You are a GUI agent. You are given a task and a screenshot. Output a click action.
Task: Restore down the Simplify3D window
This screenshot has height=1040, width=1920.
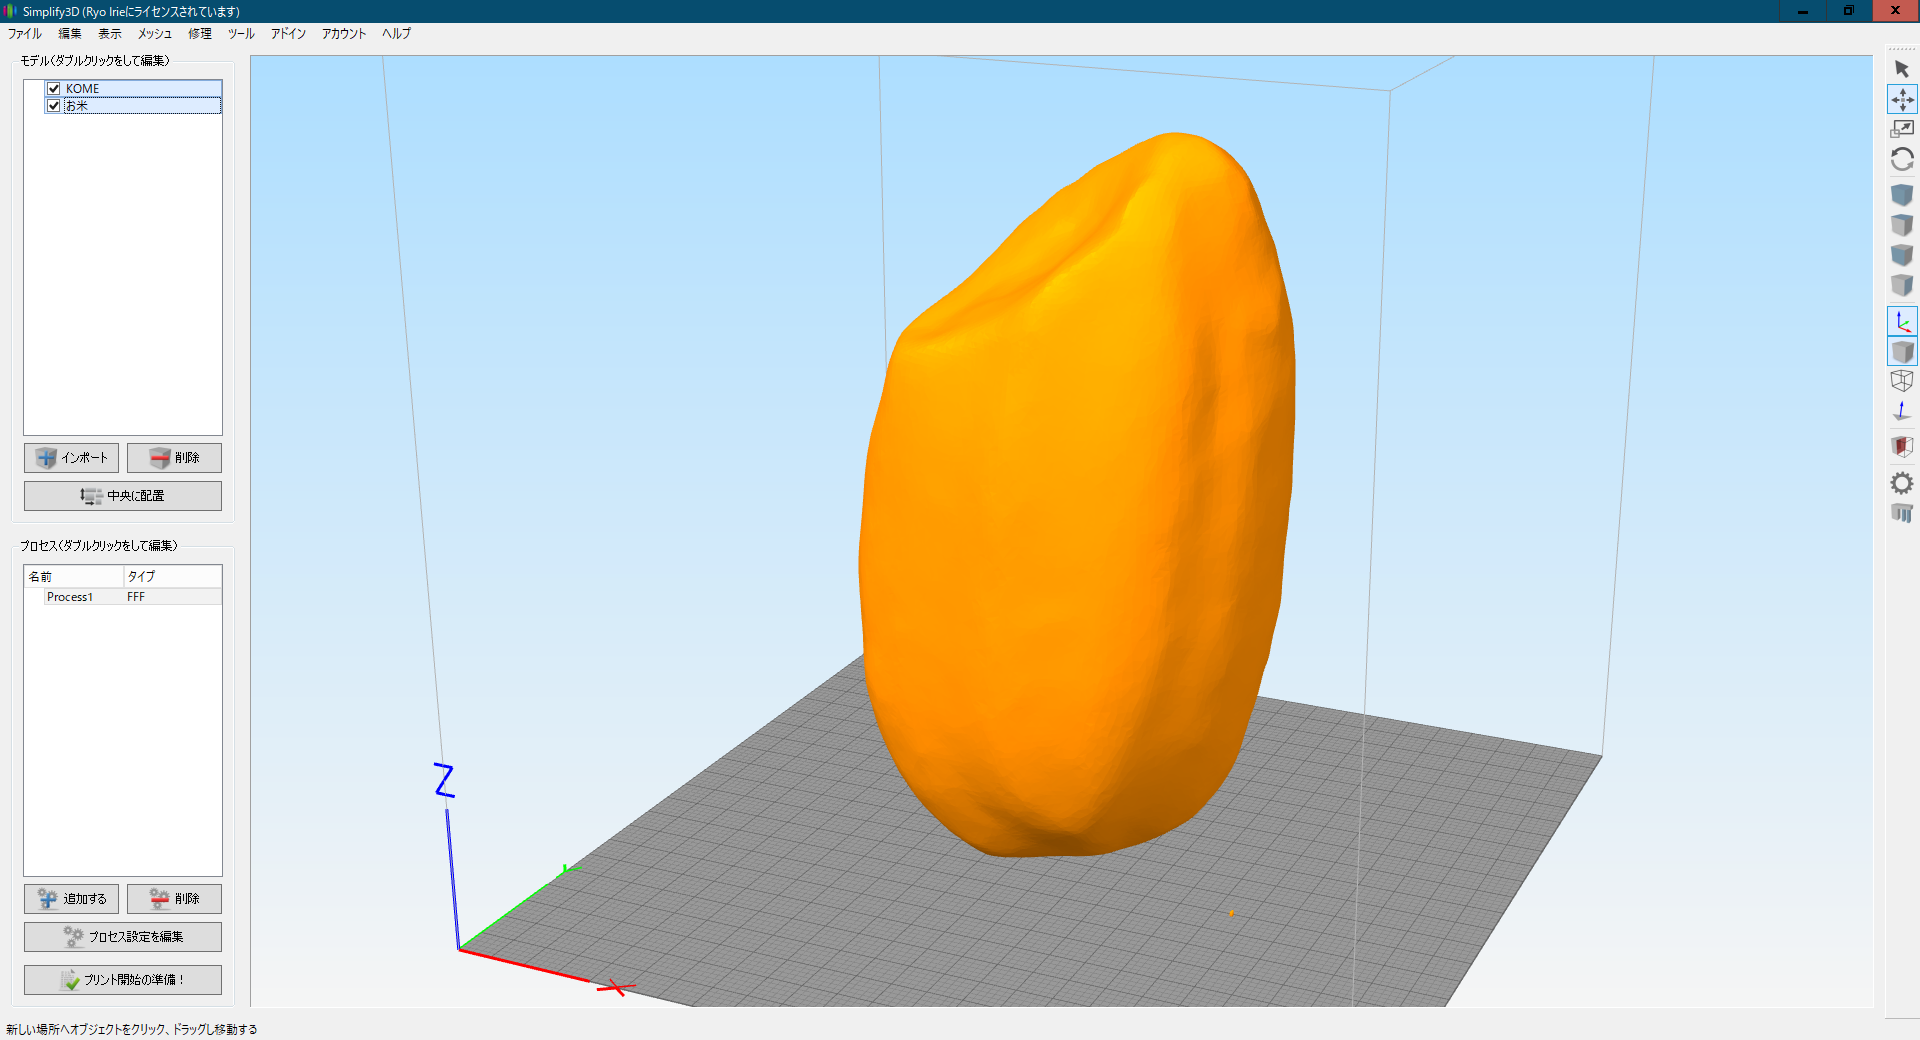1849,11
